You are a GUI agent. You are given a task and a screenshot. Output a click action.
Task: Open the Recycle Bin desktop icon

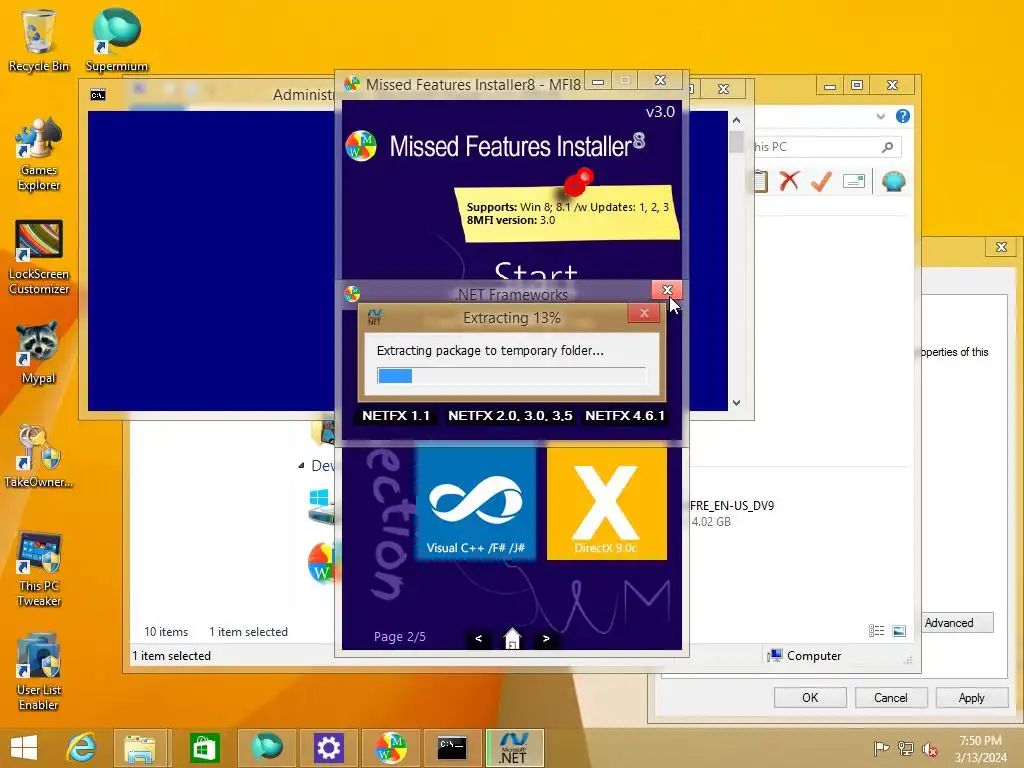coord(39,40)
